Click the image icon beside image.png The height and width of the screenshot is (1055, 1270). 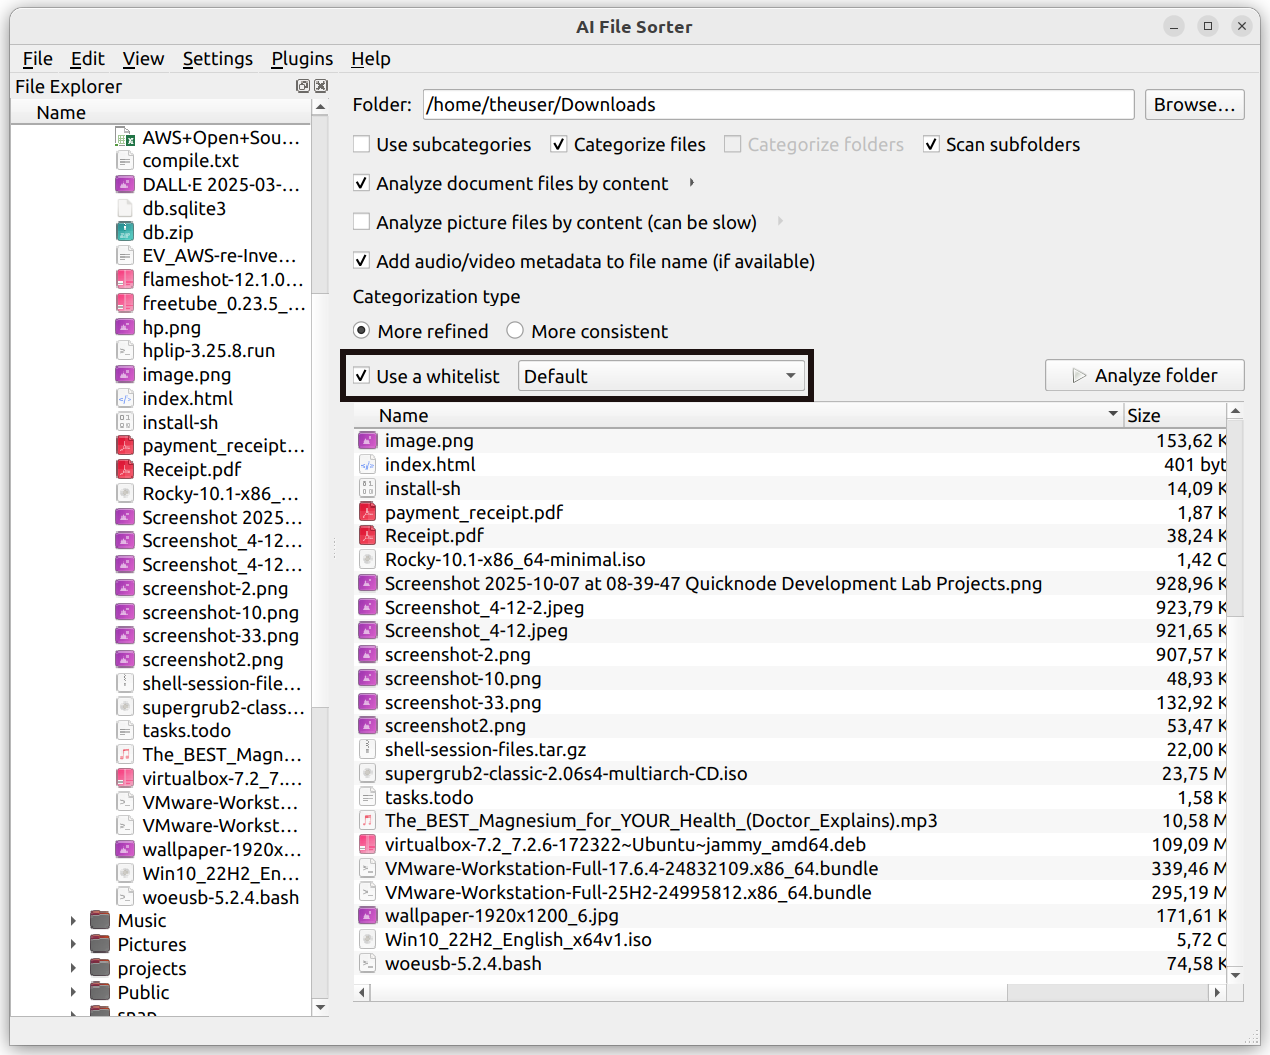pos(367,440)
